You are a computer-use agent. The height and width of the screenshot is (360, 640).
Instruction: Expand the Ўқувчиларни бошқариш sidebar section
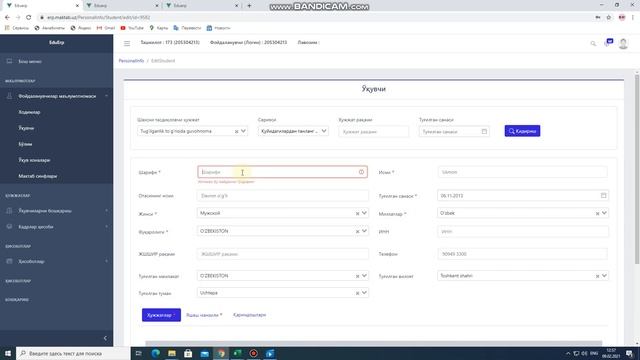[x=57, y=211]
